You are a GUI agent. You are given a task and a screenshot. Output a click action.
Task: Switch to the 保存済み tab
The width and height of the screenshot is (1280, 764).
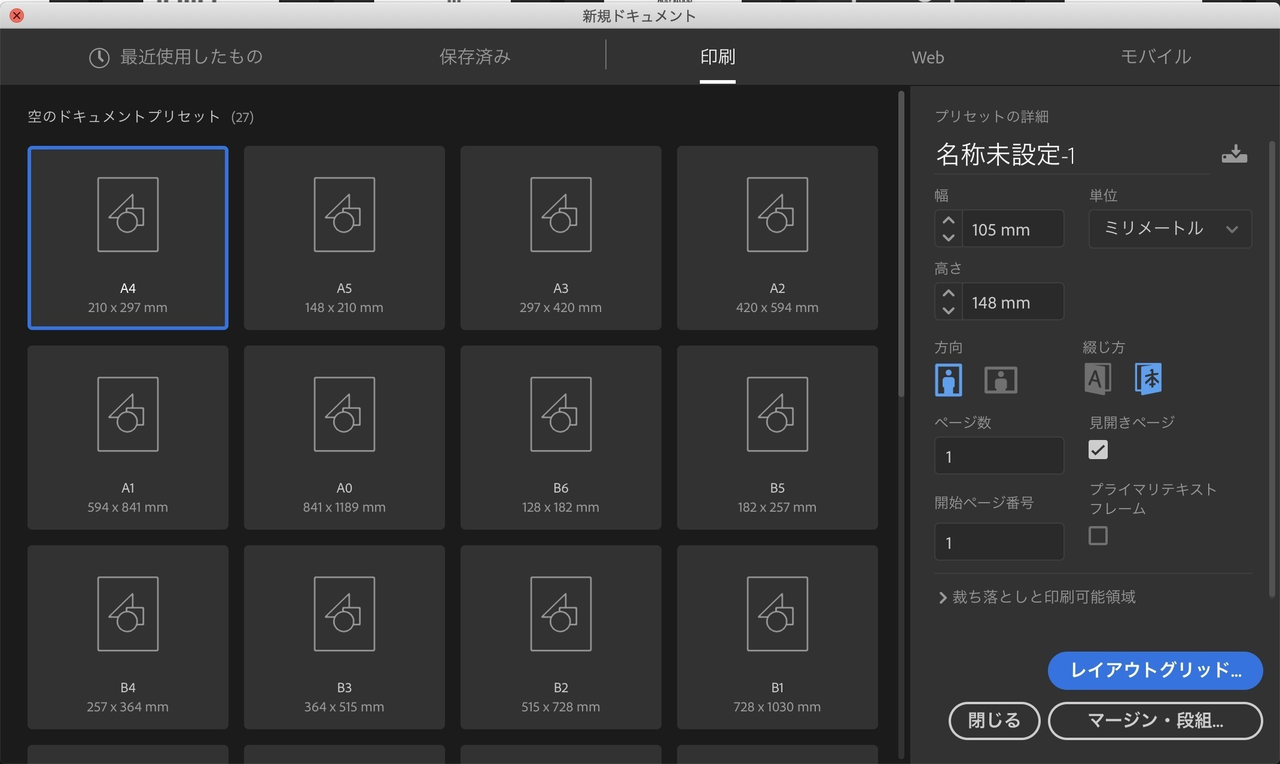click(x=475, y=57)
